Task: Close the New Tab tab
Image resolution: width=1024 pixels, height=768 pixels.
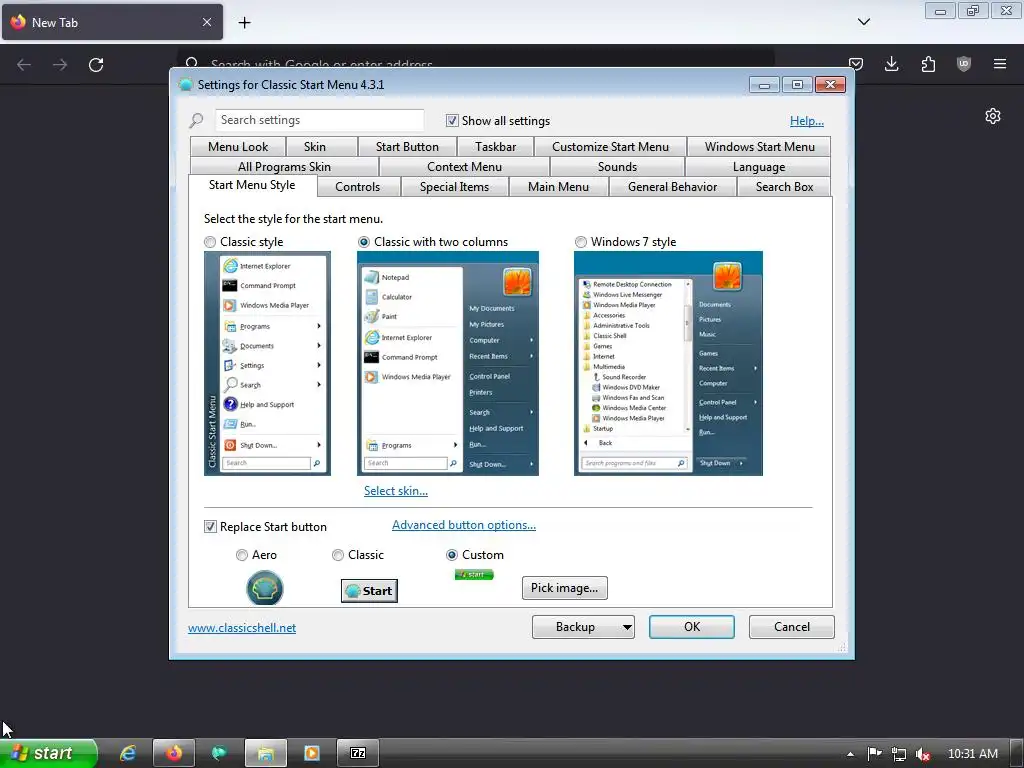Action: [x=207, y=22]
